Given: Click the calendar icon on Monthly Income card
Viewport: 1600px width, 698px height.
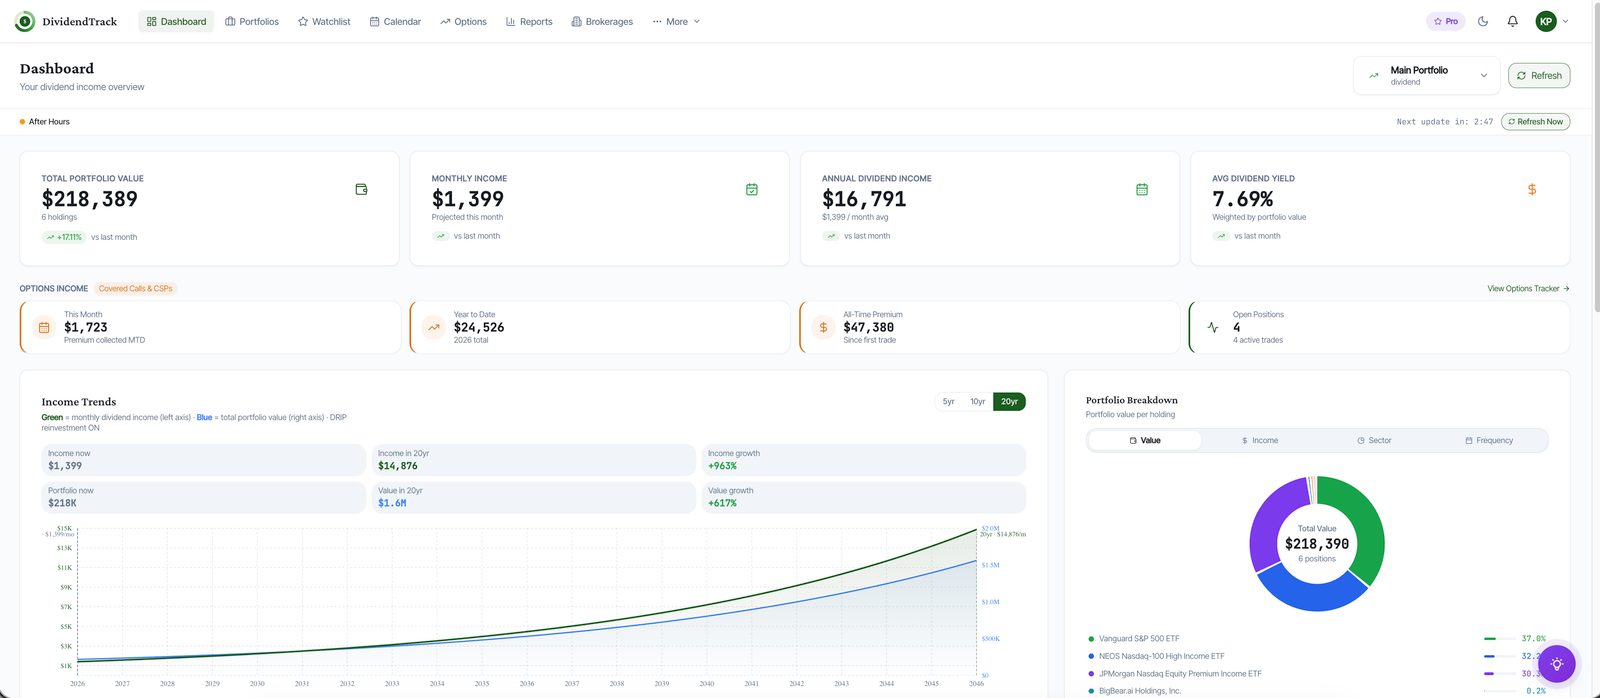Looking at the screenshot, I should pos(752,189).
